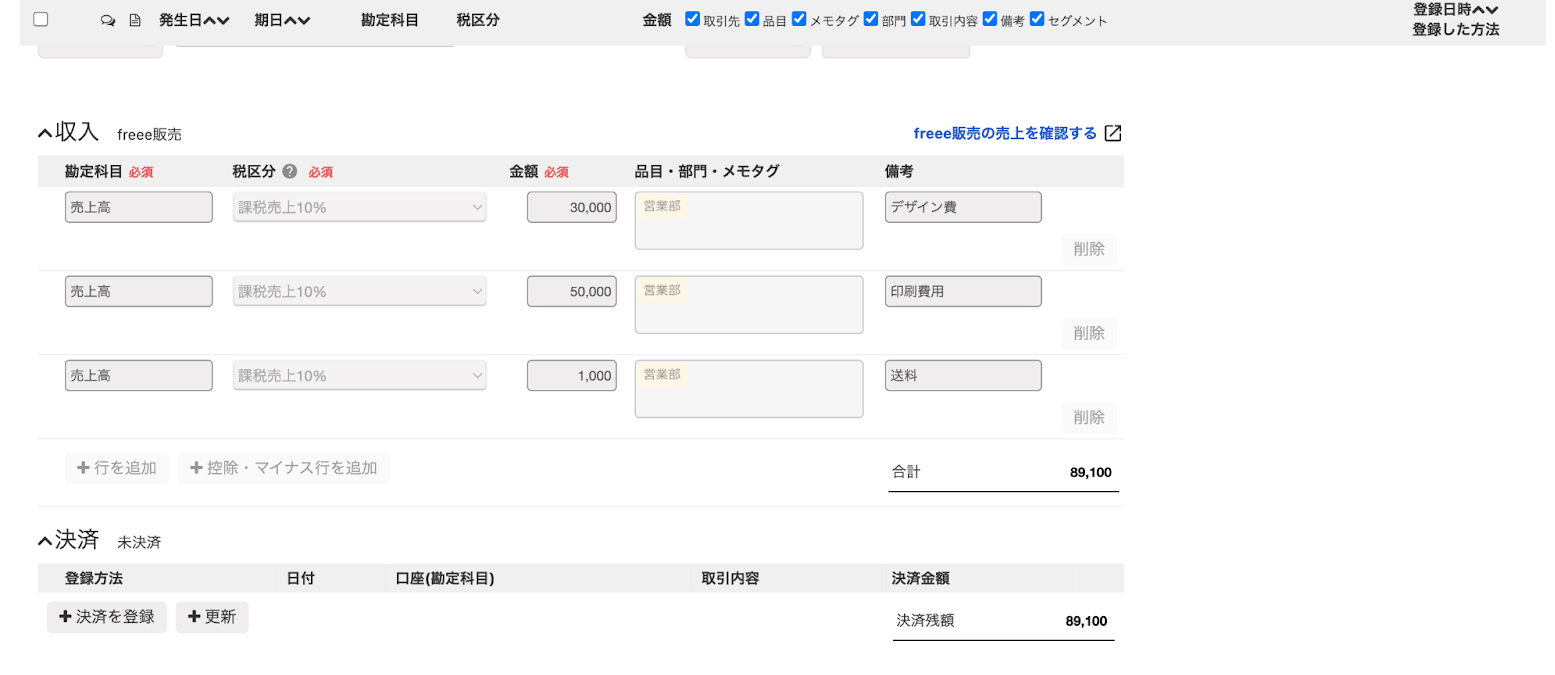The height and width of the screenshot is (675, 1555).
Task: Collapse the 決済 section
Action: (x=45, y=541)
